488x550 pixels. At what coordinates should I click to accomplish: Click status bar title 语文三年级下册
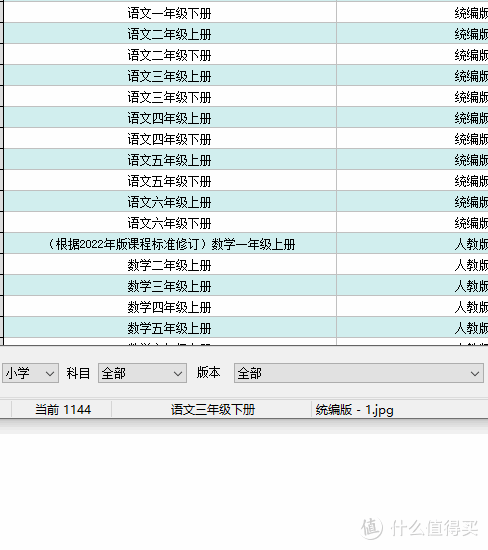[213, 410]
